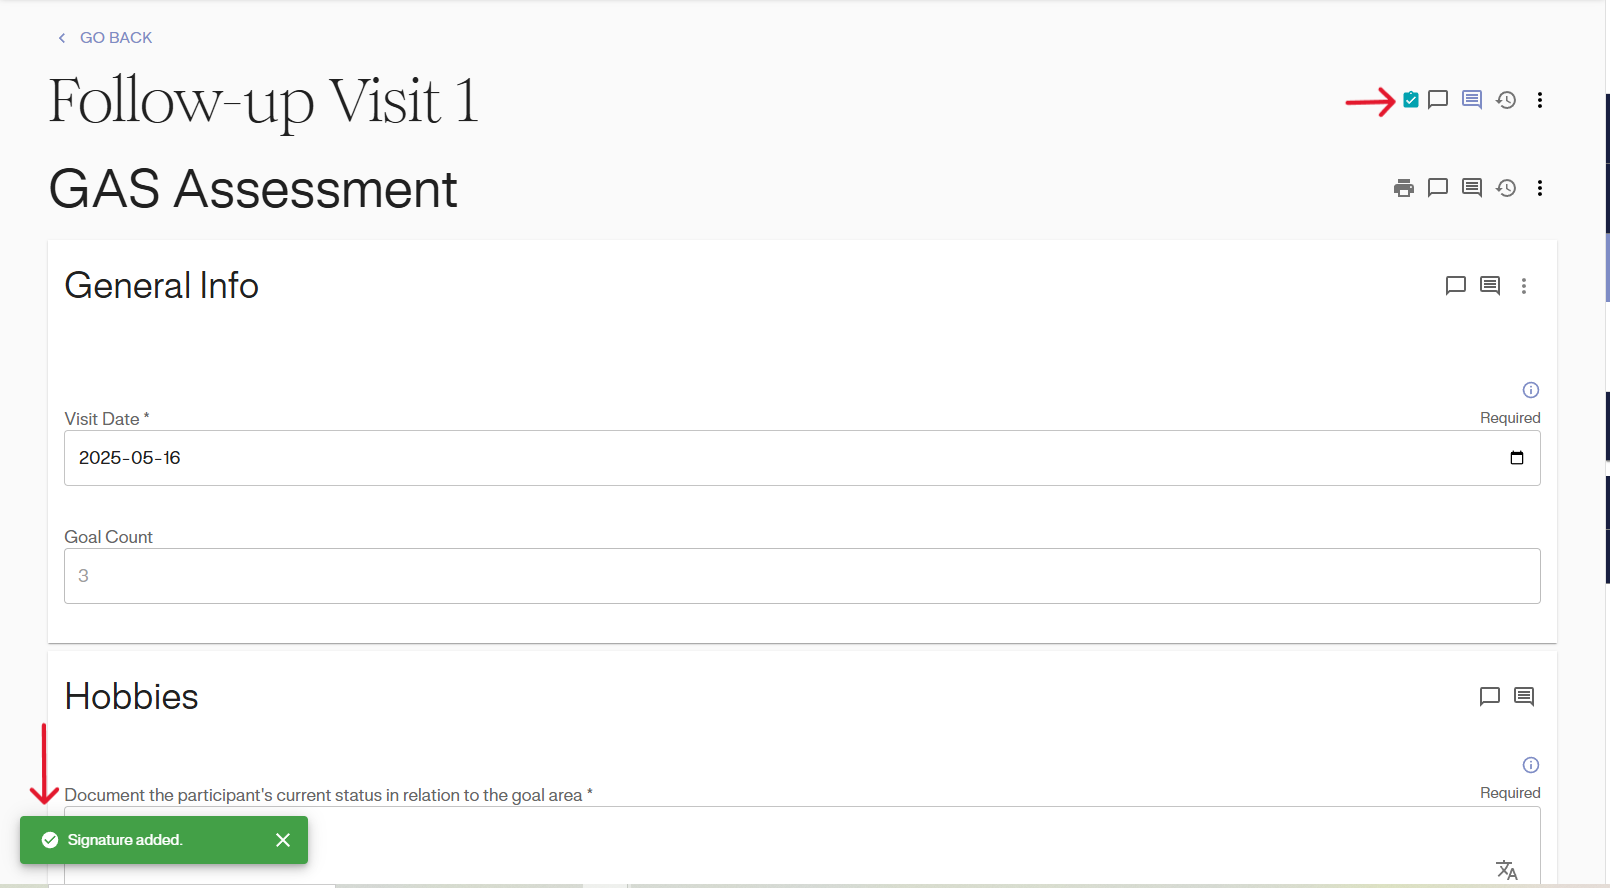Dismiss the Signature added notification
Viewport: 1610px width, 888px height.
pos(283,840)
